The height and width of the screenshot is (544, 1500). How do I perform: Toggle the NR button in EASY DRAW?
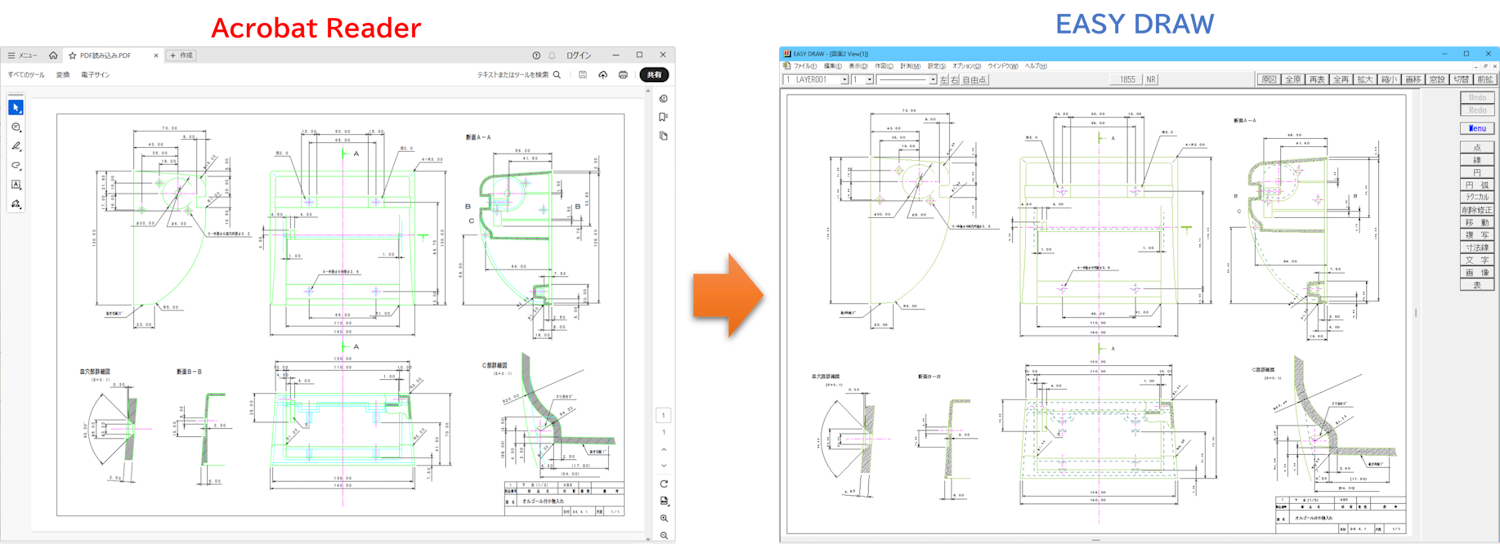click(1151, 79)
